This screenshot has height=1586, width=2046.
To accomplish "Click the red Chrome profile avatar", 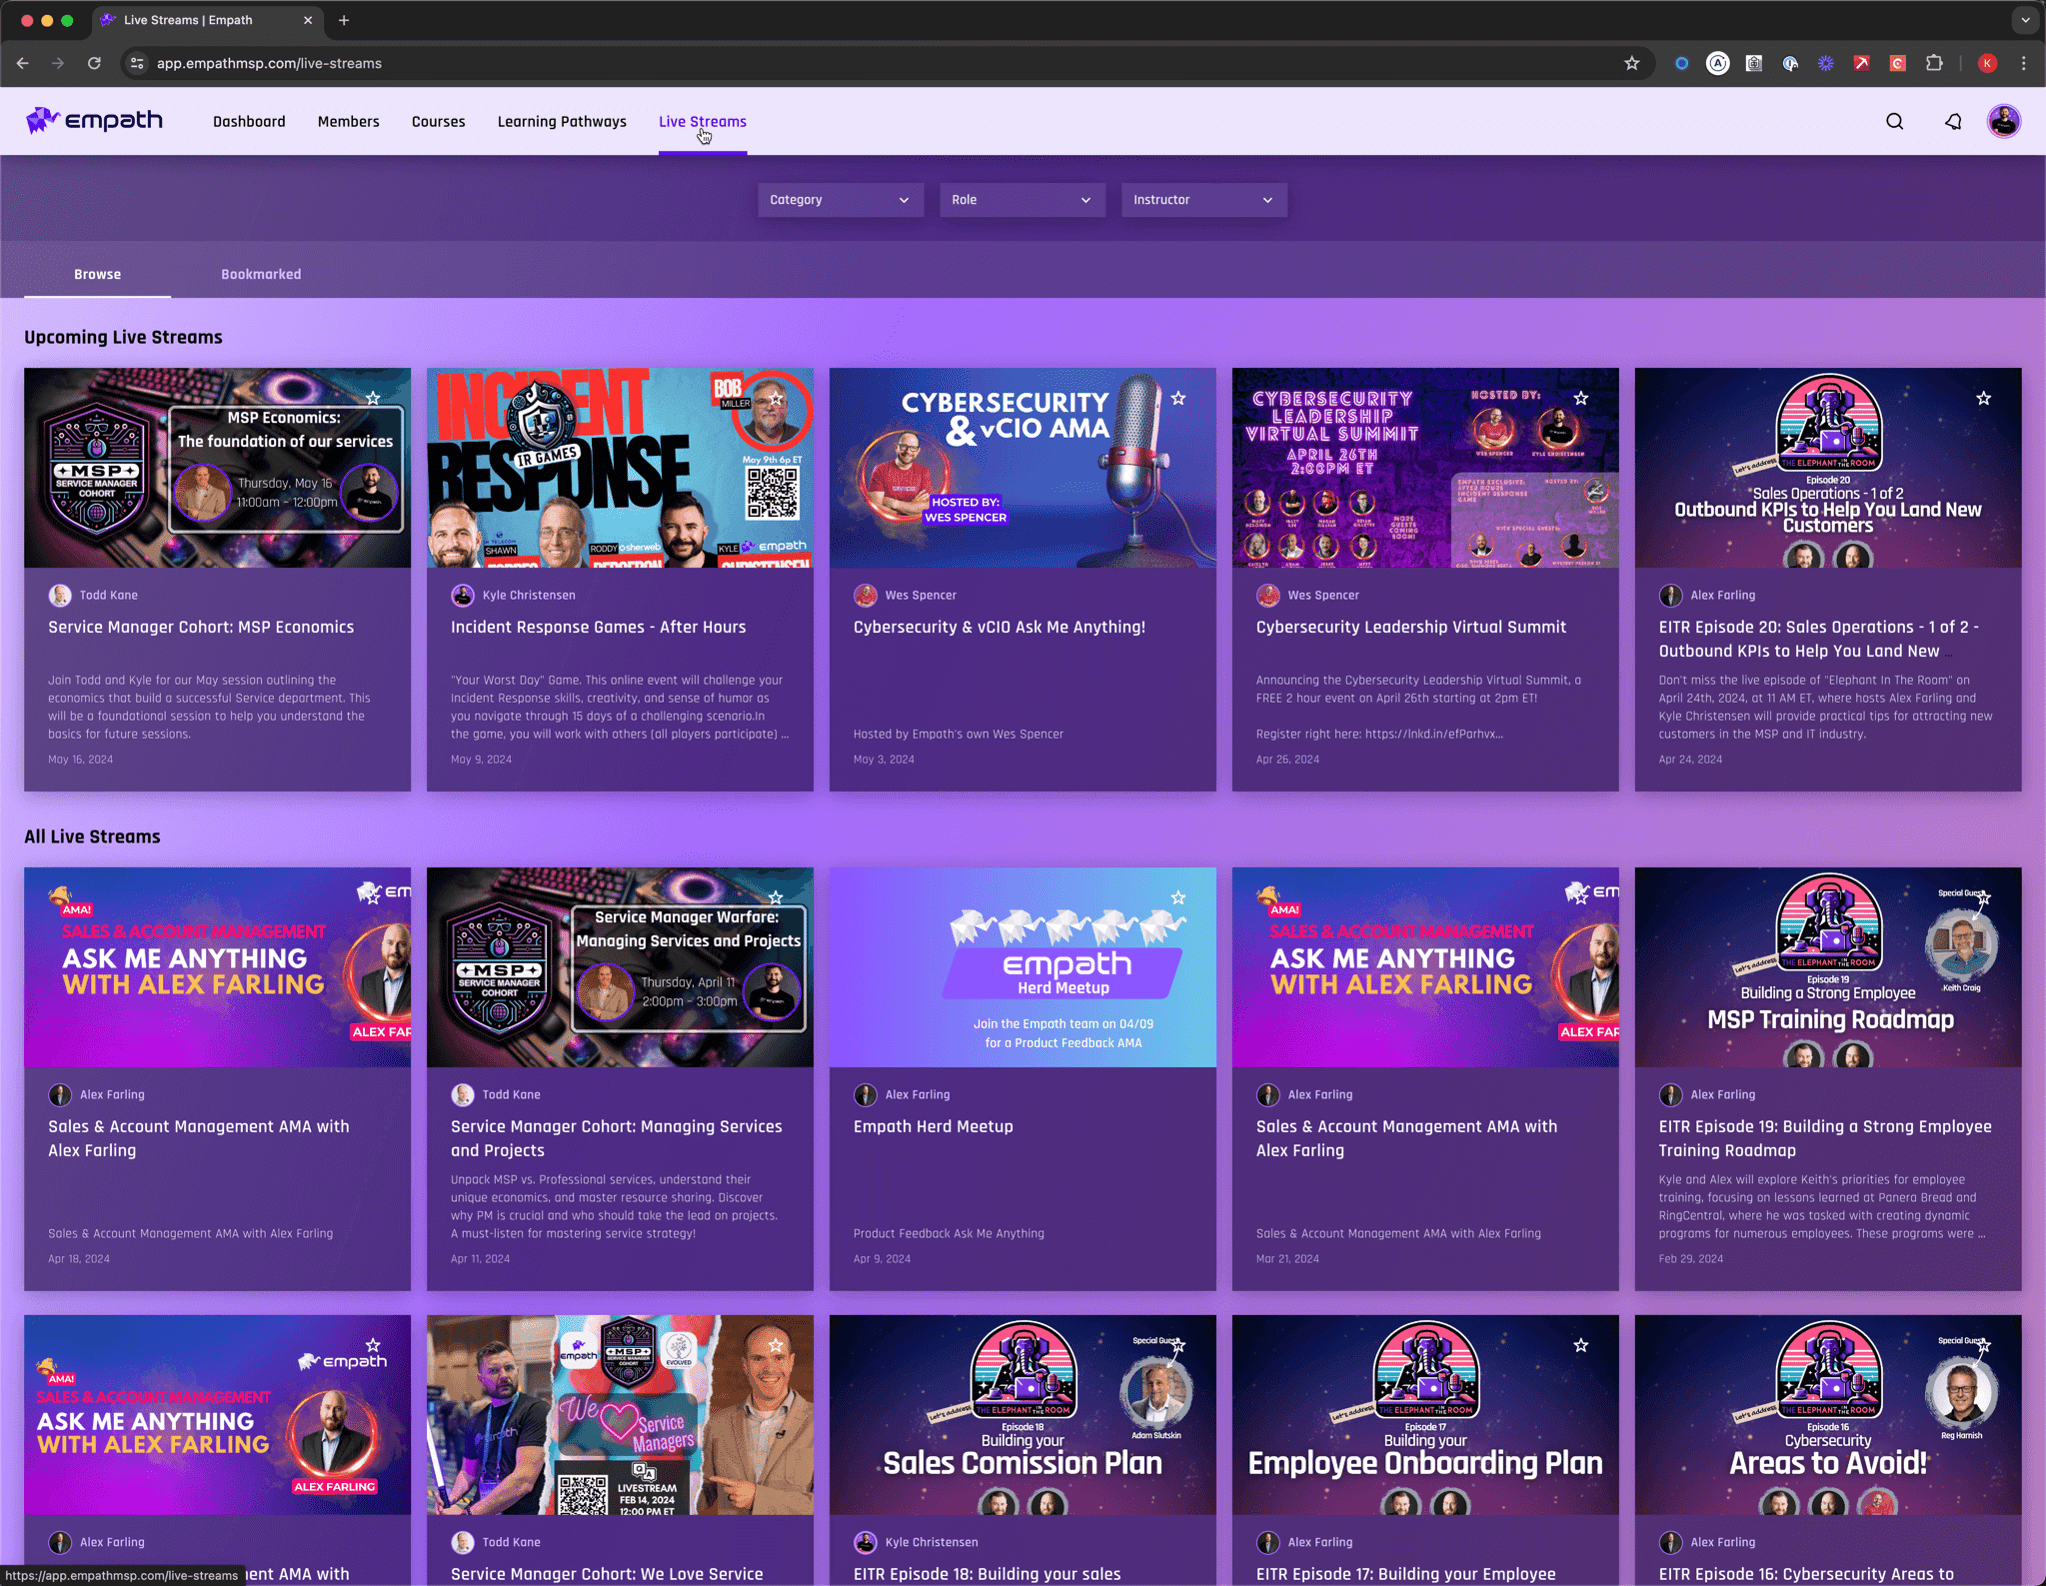I will (x=1987, y=63).
